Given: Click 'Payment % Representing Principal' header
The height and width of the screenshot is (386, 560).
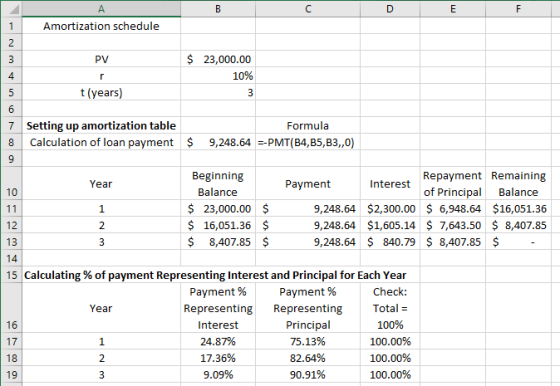Looking at the screenshot, I should (308, 308).
